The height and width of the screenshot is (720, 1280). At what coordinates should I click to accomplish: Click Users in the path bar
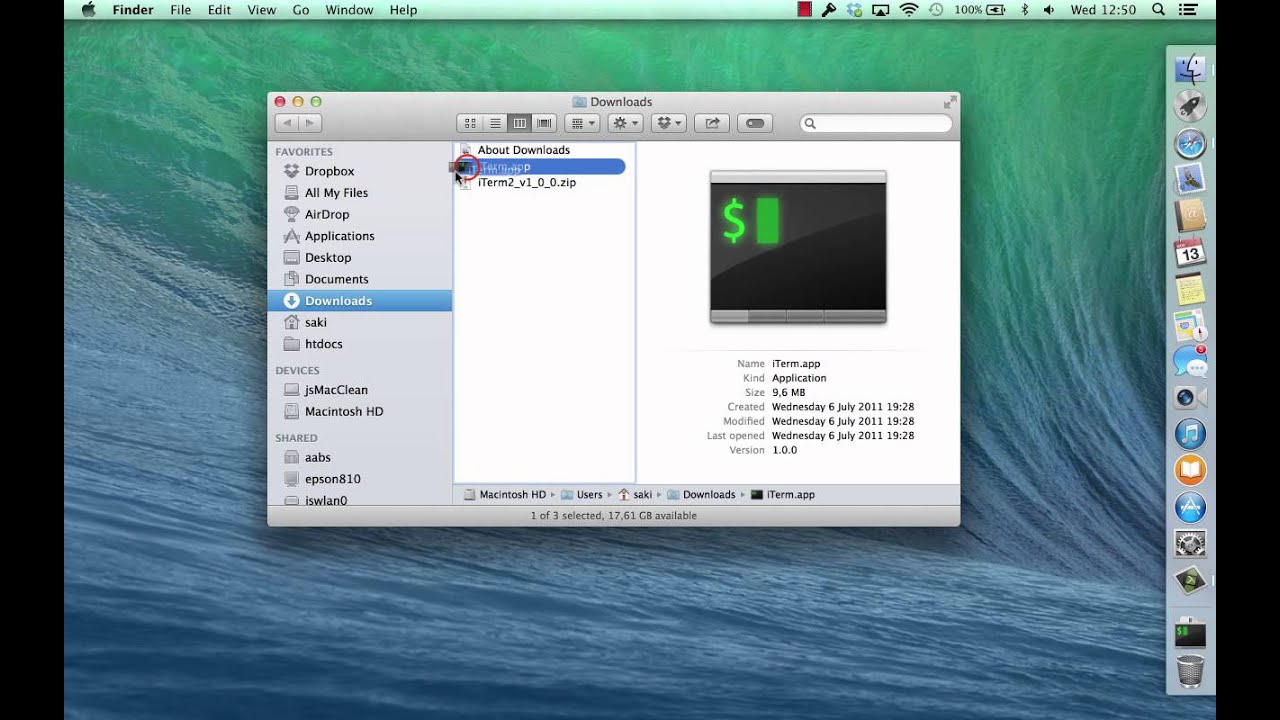click(582, 495)
